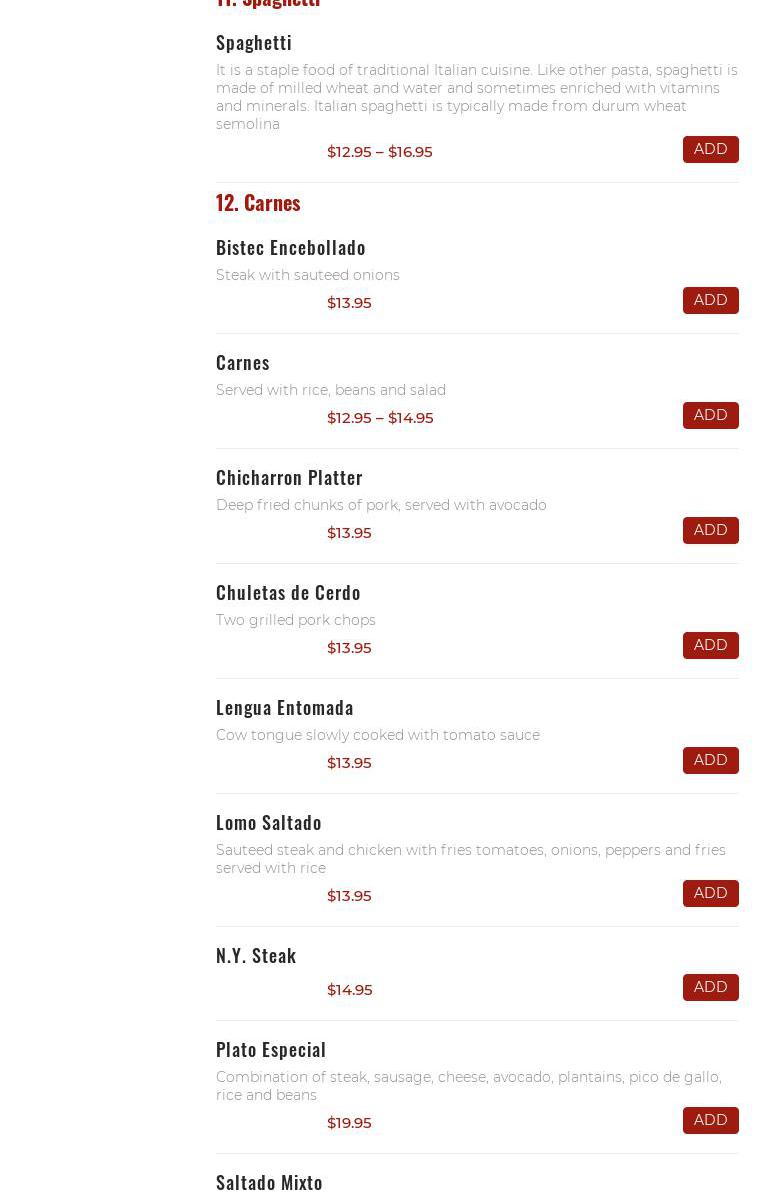This screenshot has height=1197, width=770.
Task: Click ADD button for Carnes item
Action: [x=710, y=415]
